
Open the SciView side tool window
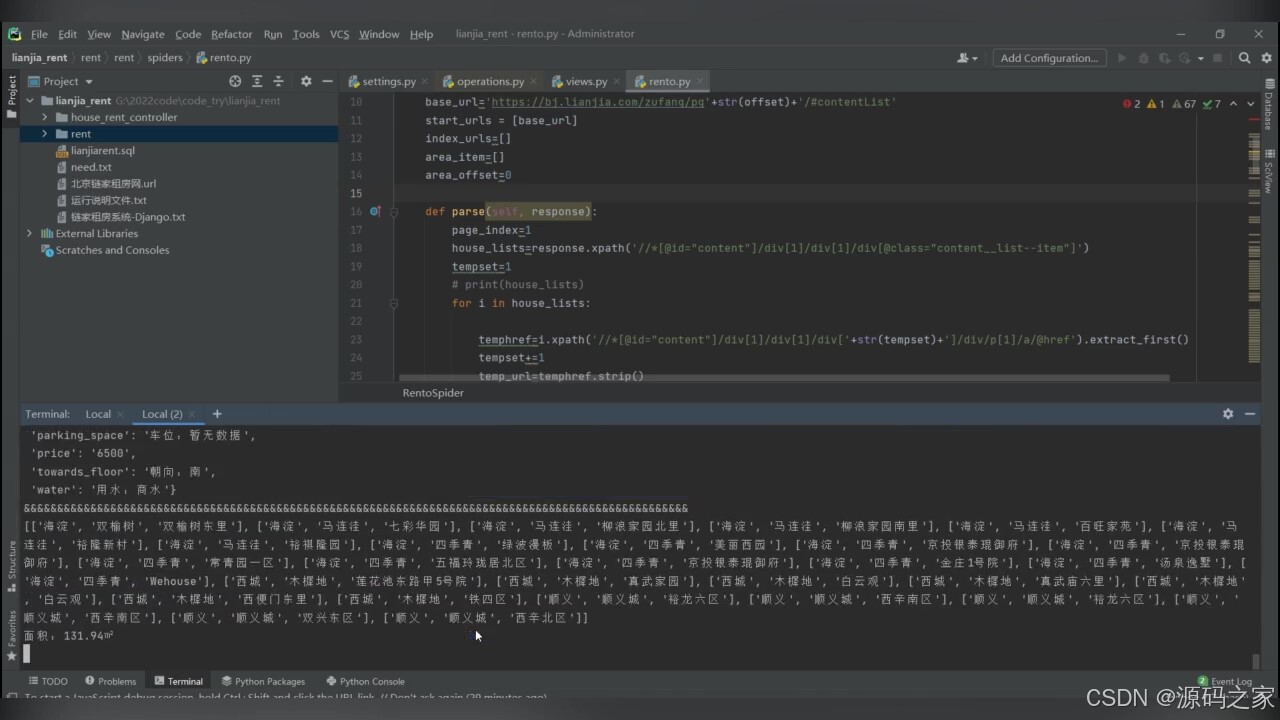point(1268,170)
